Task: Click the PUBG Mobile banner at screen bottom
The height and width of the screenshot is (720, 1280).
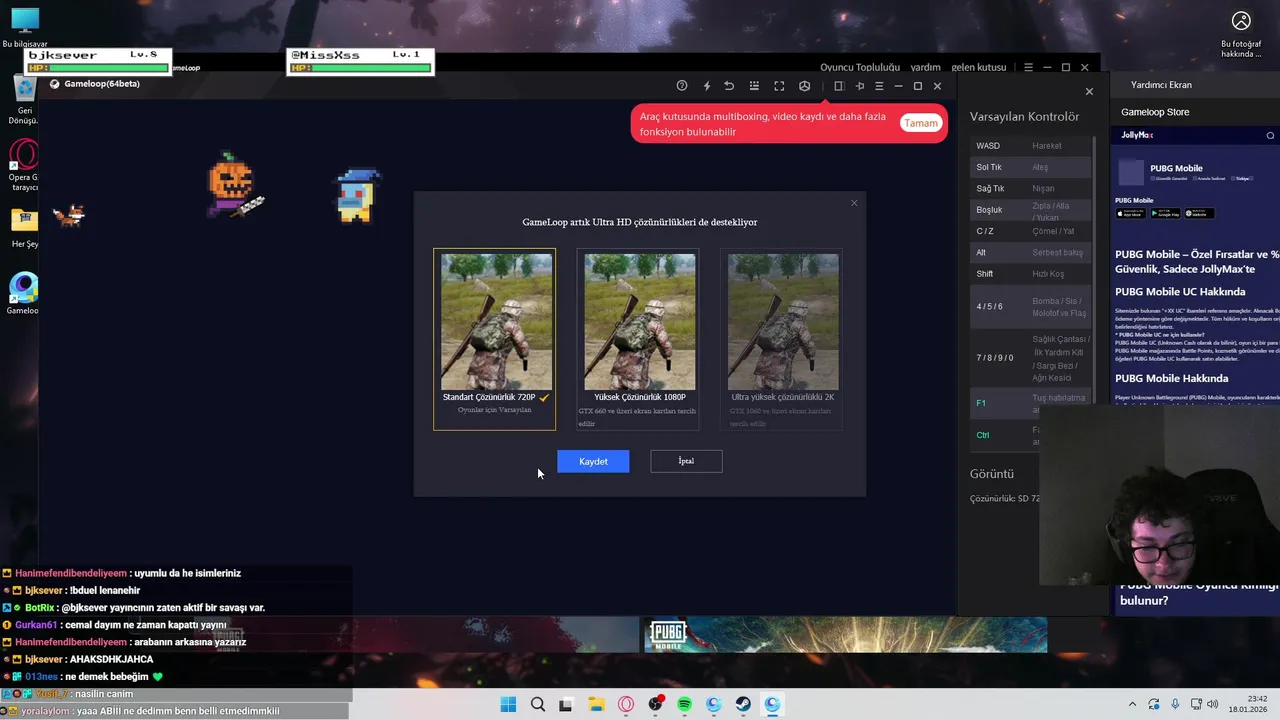Action: (844, 635)
